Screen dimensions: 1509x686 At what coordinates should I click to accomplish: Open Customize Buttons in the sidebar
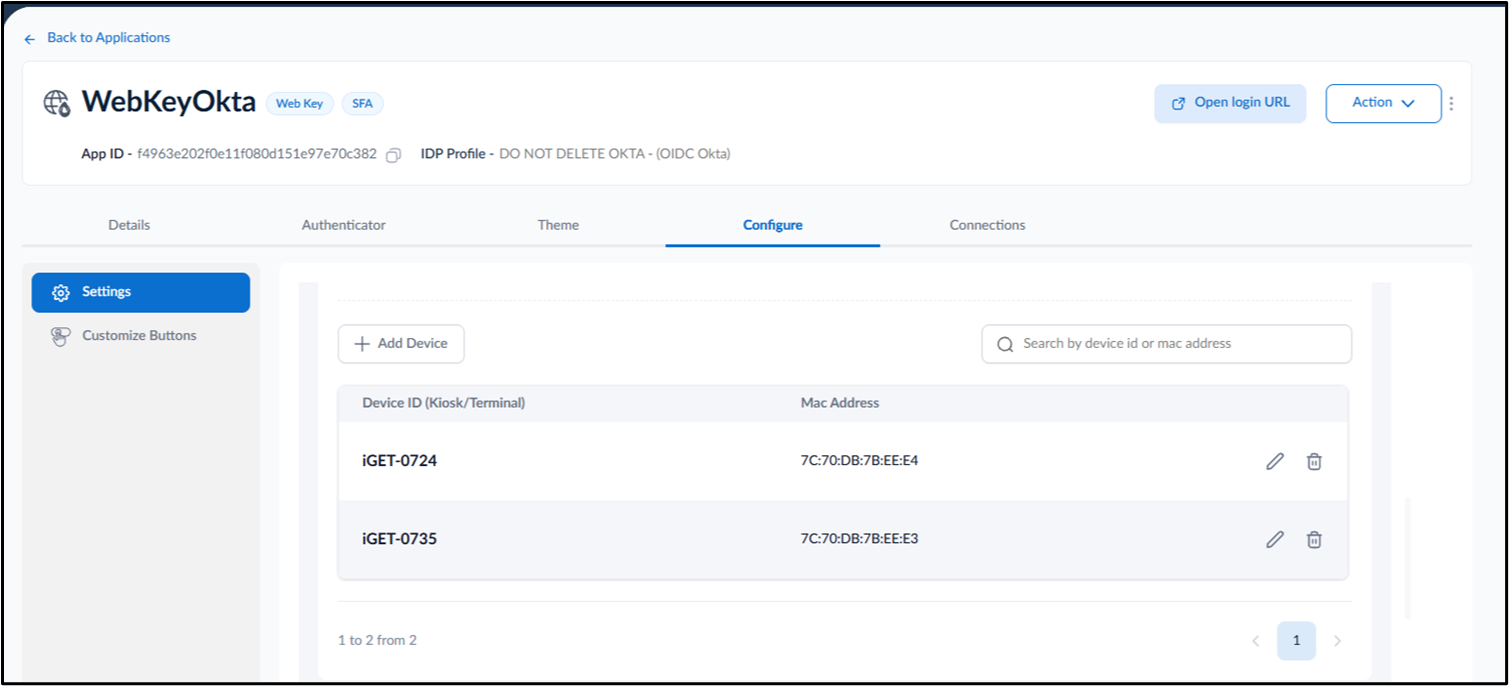point(141,336)
